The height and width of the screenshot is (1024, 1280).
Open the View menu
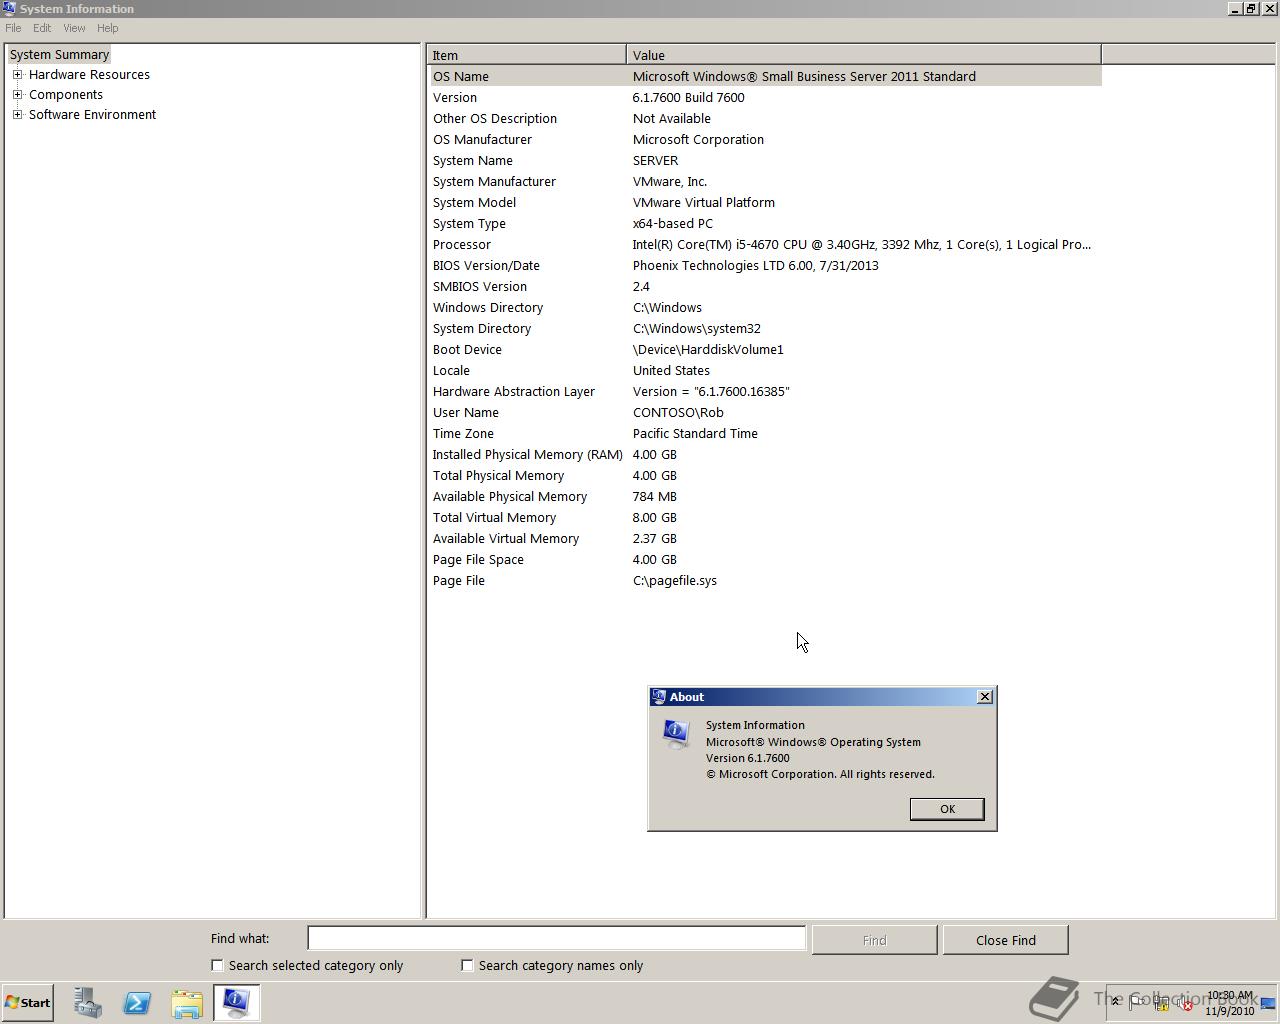(x=74, y=28)
